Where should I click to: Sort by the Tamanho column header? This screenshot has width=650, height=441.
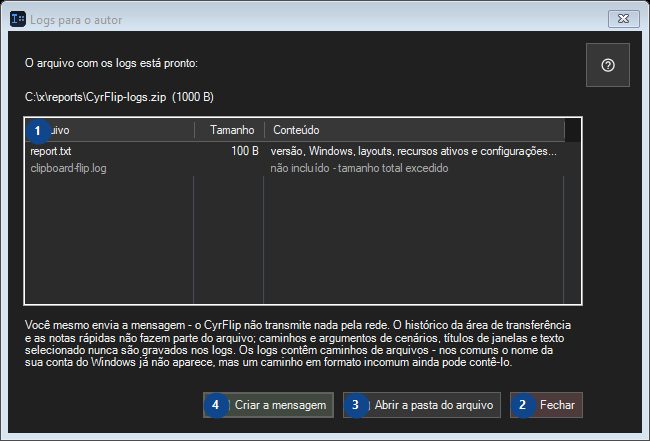tap(229, 130)
